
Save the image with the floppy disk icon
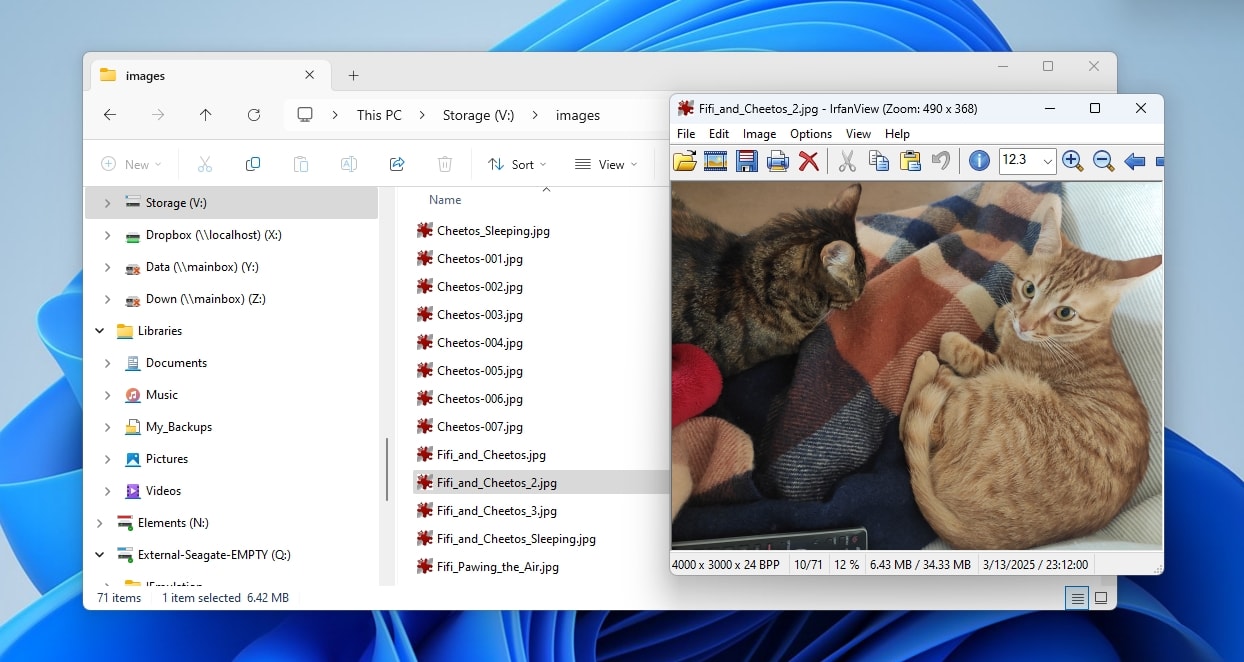pos(747,161)
